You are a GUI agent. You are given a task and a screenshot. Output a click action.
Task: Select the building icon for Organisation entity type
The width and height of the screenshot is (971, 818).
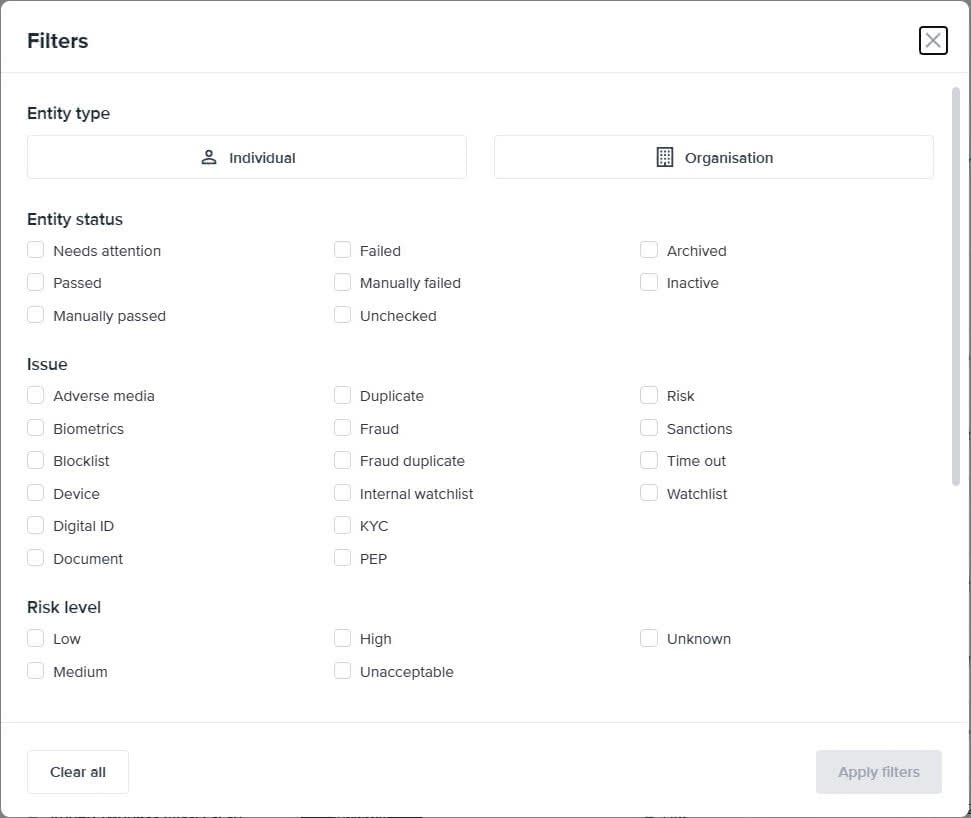pos(665,156)
